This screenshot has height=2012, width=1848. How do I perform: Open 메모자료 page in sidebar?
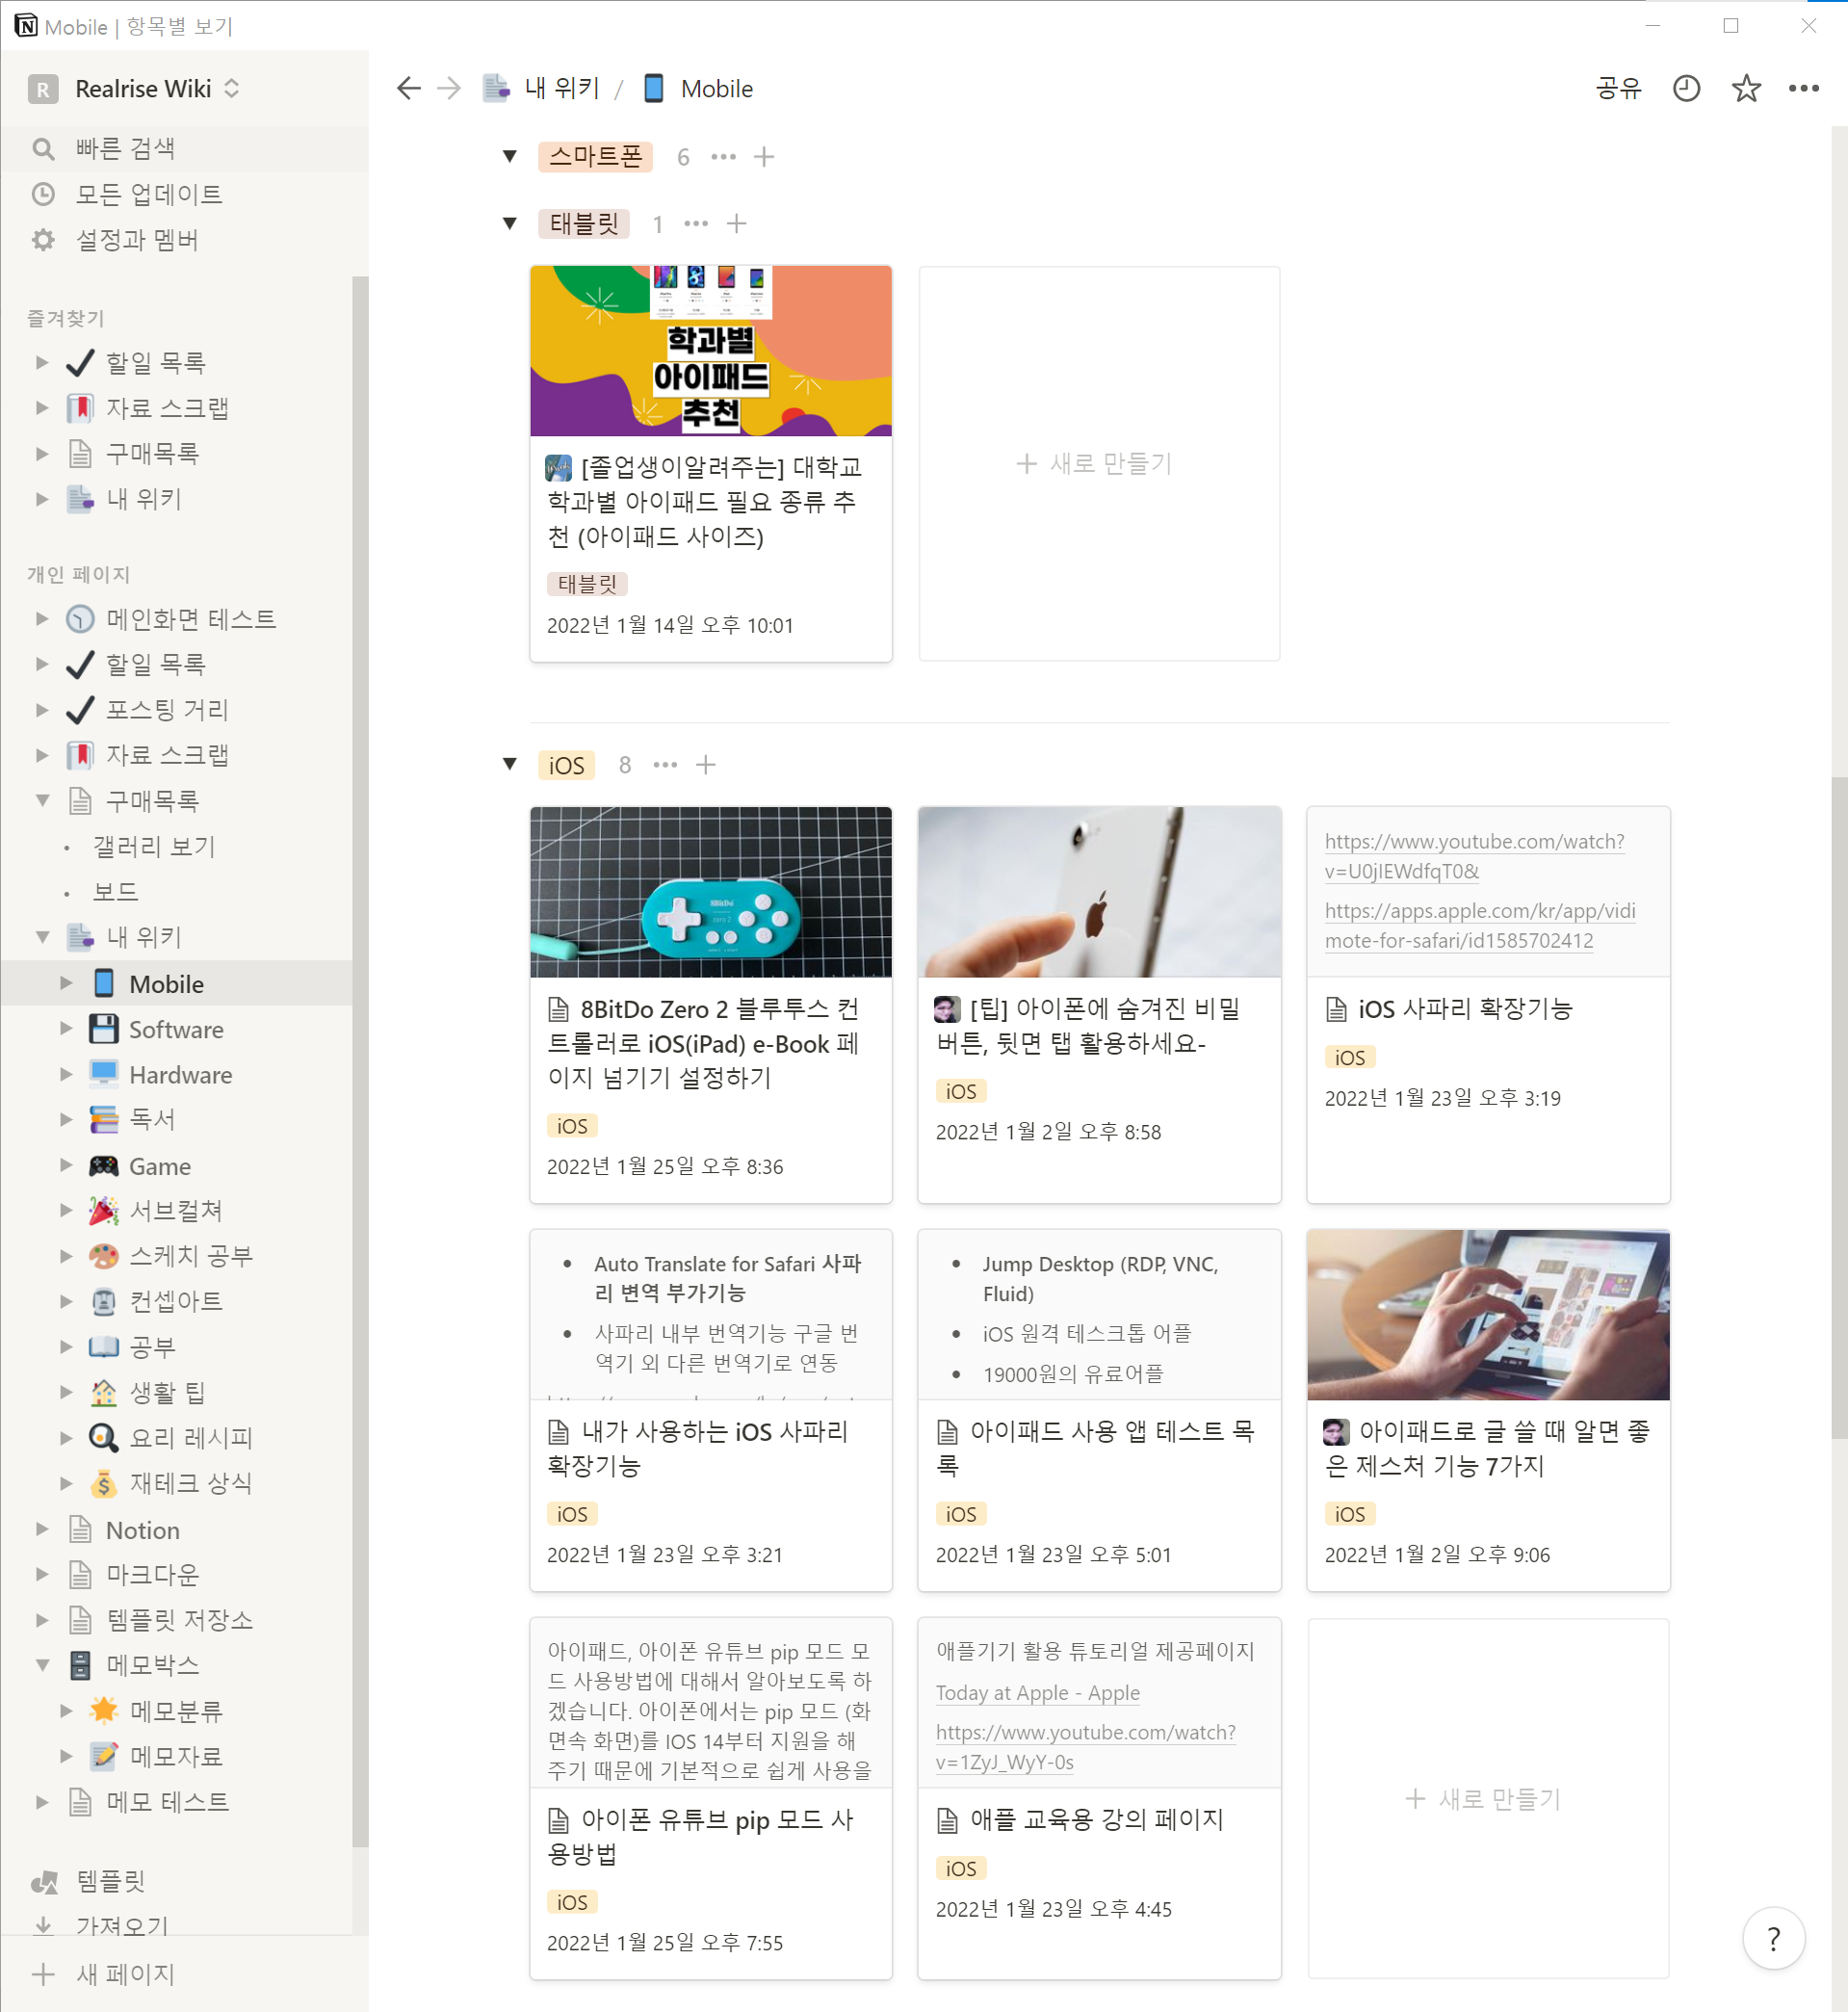point(176,1756)
